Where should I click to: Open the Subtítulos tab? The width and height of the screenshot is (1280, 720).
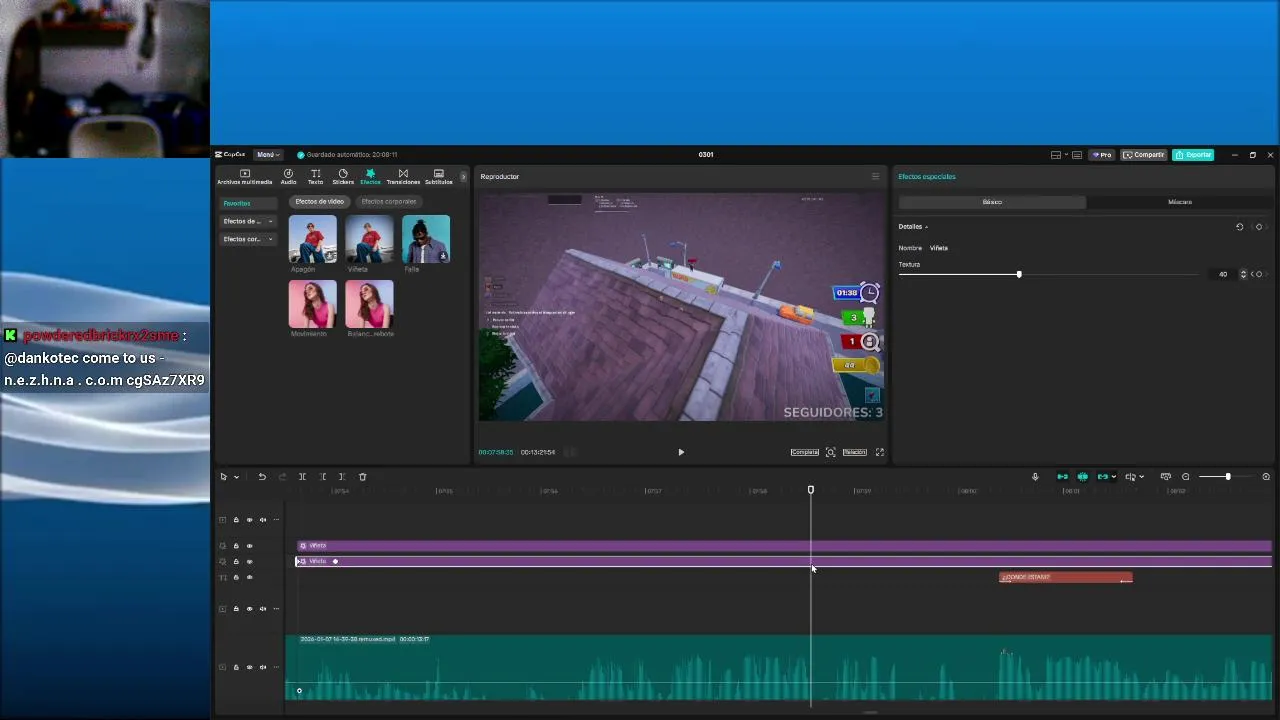(438, 177)
